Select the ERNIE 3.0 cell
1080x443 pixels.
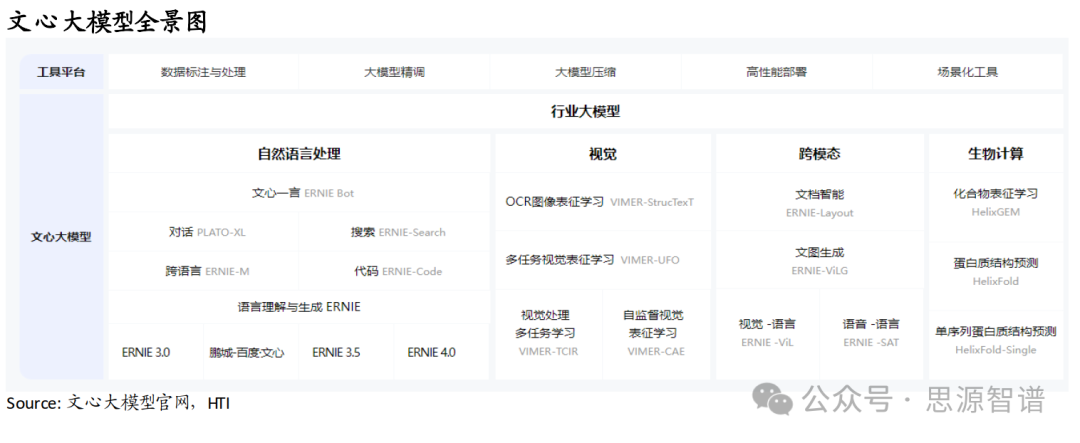pyautogui.click(x=156, y=352)
